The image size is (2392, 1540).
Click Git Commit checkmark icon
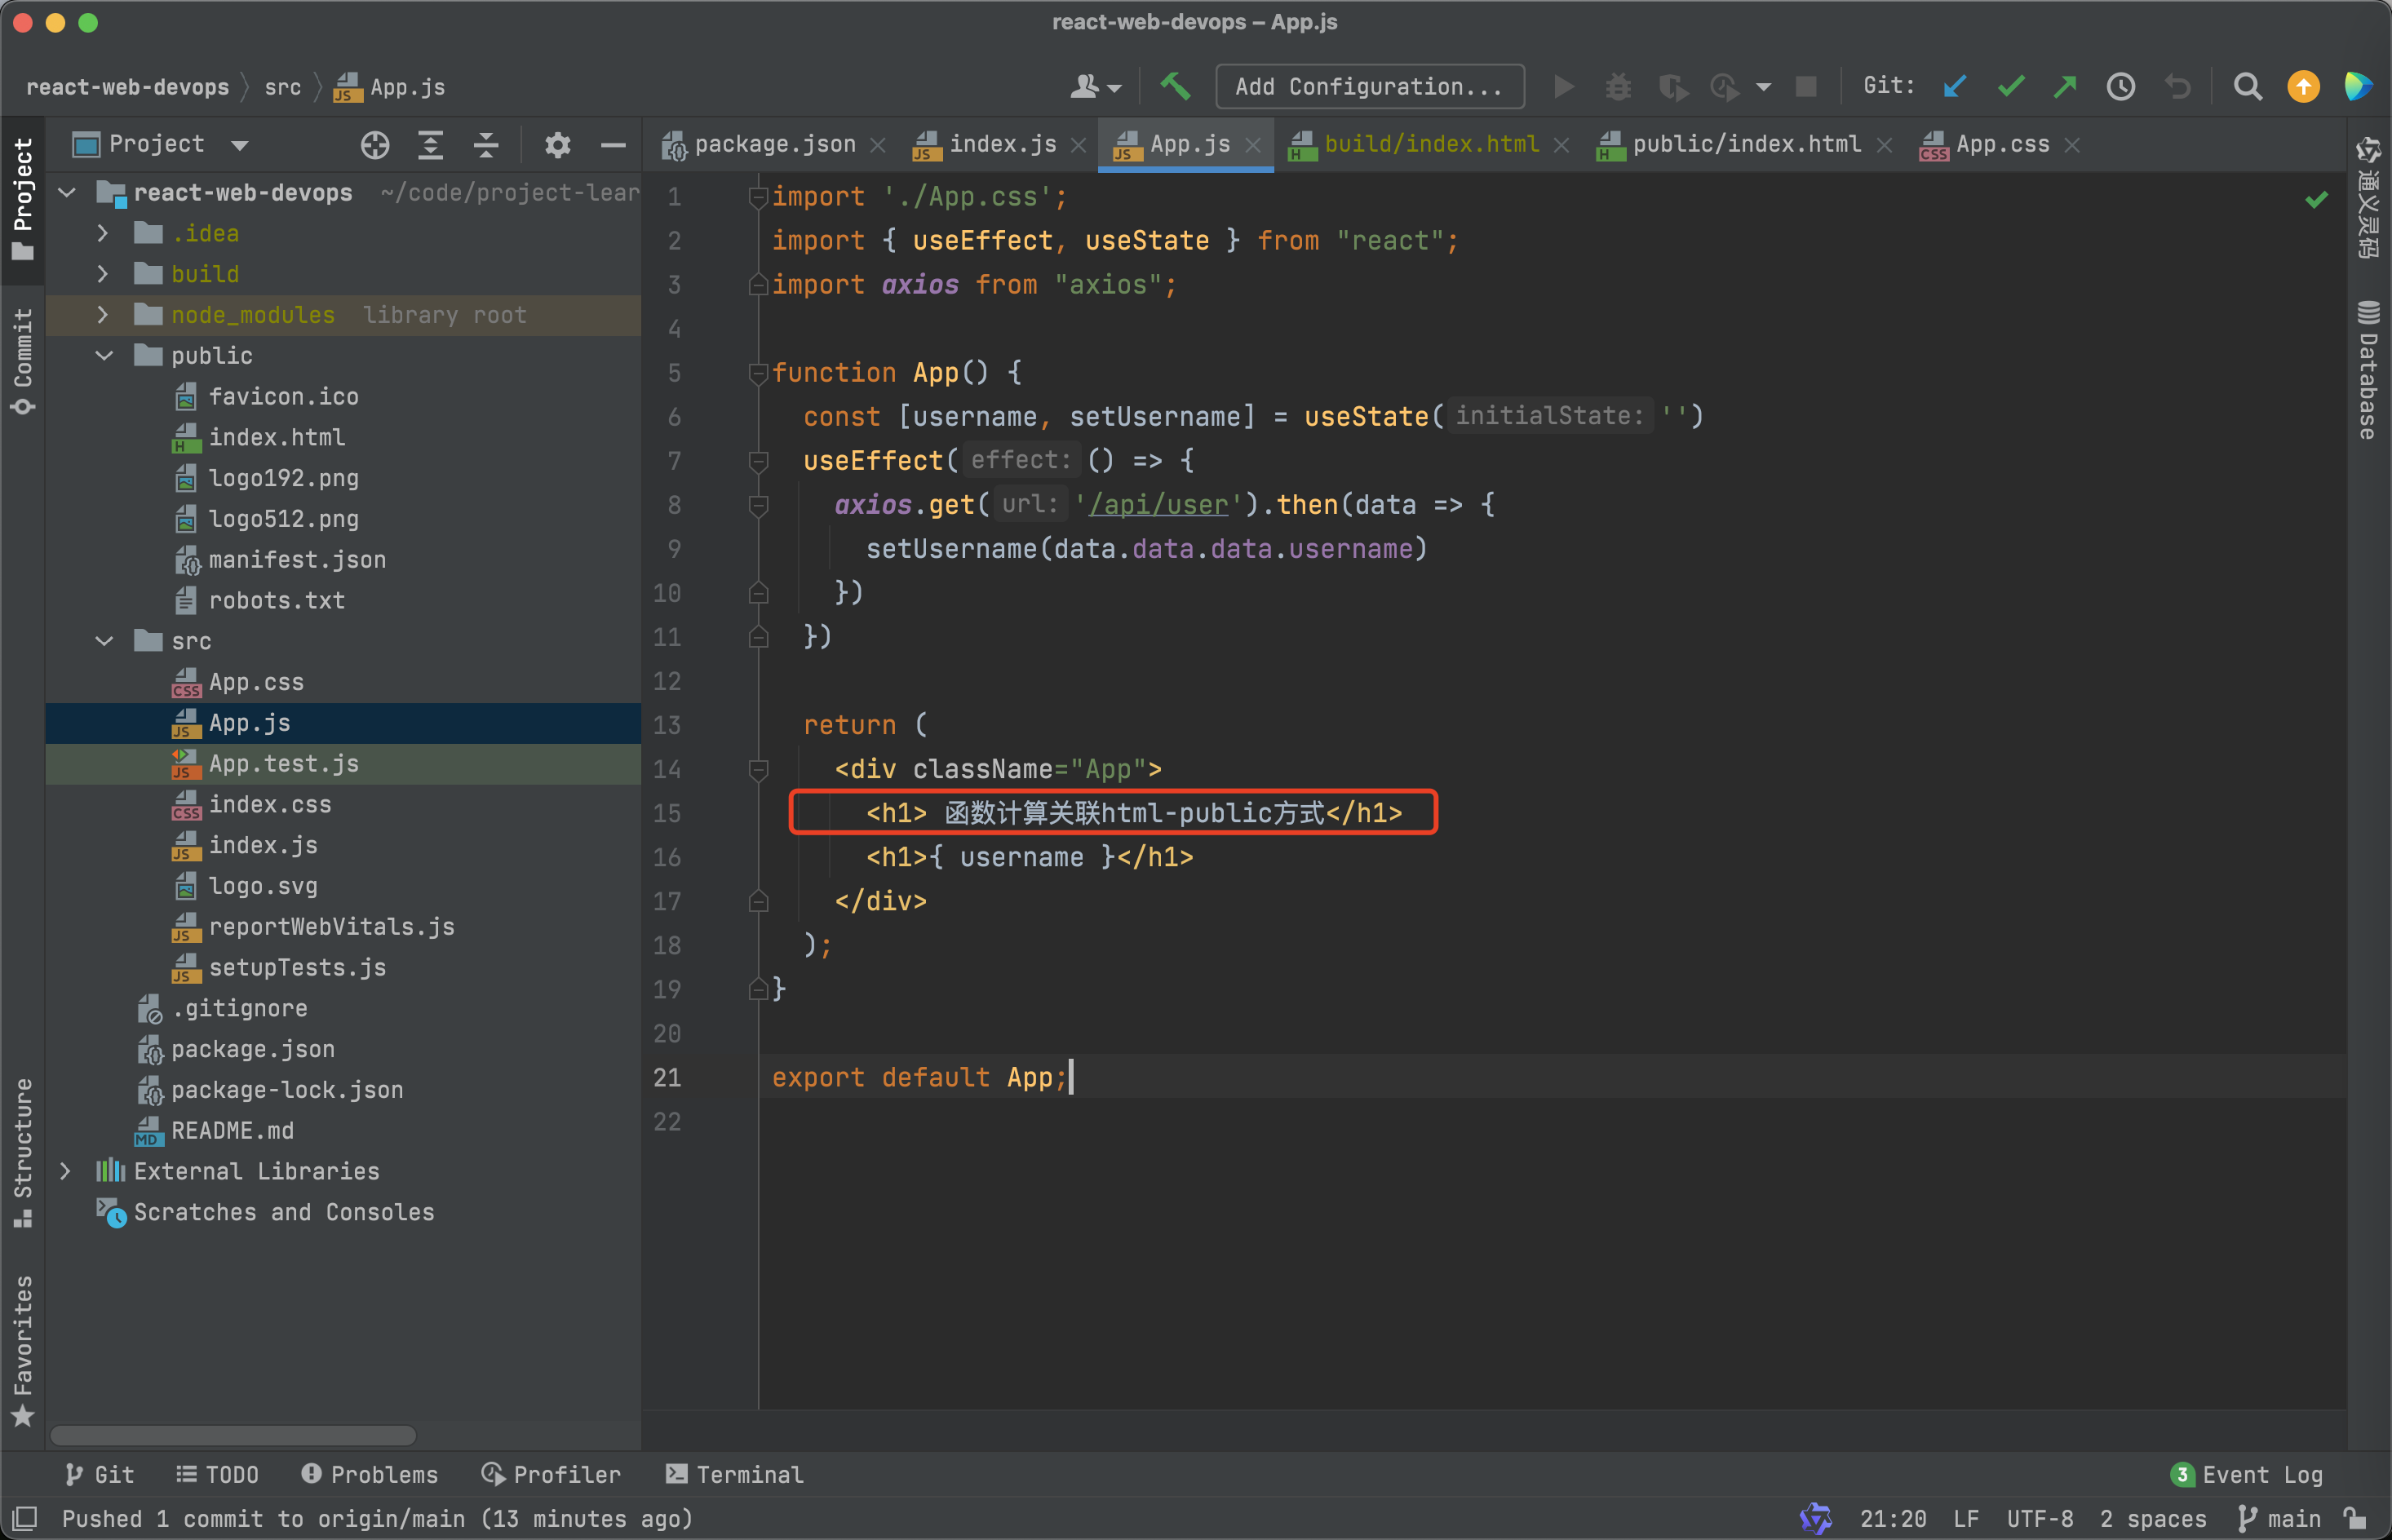2011,87
